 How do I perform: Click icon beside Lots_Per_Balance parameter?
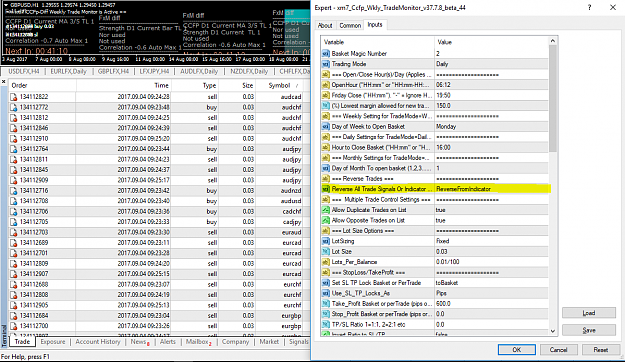(326, 262)
